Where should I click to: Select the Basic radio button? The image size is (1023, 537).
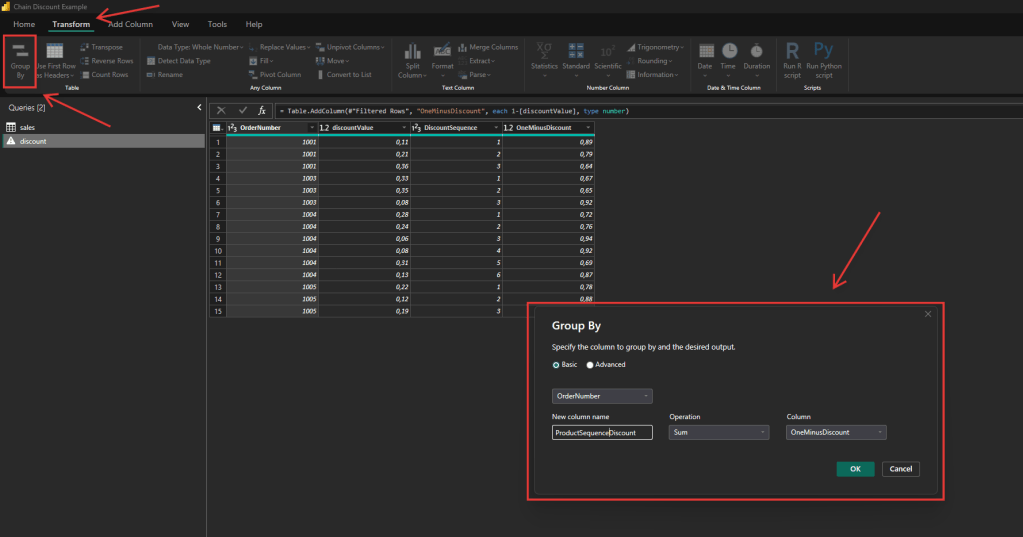pyautogui.click(x=557, y=364)
